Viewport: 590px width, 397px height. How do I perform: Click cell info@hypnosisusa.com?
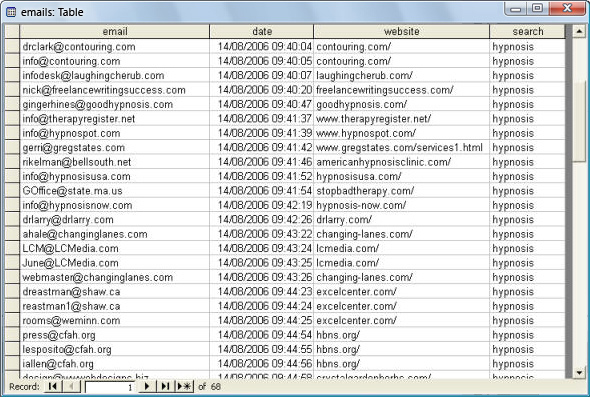click(114, 176)
